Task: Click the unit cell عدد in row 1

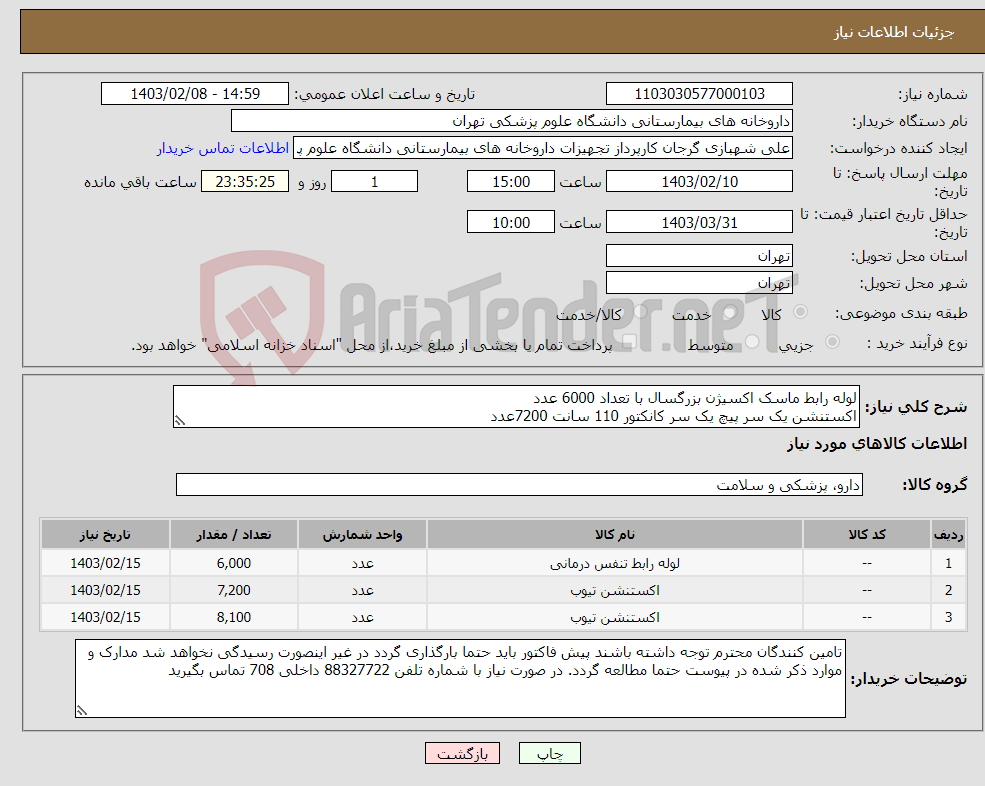Action: pos(362,564)
